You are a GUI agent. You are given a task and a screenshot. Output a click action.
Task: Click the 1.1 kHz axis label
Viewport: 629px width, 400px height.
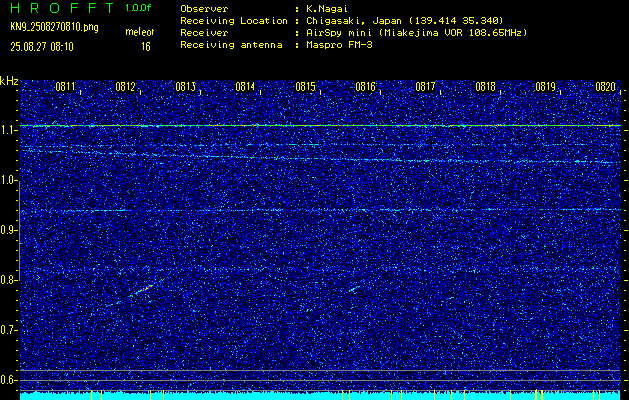click(x=8, y=130)
